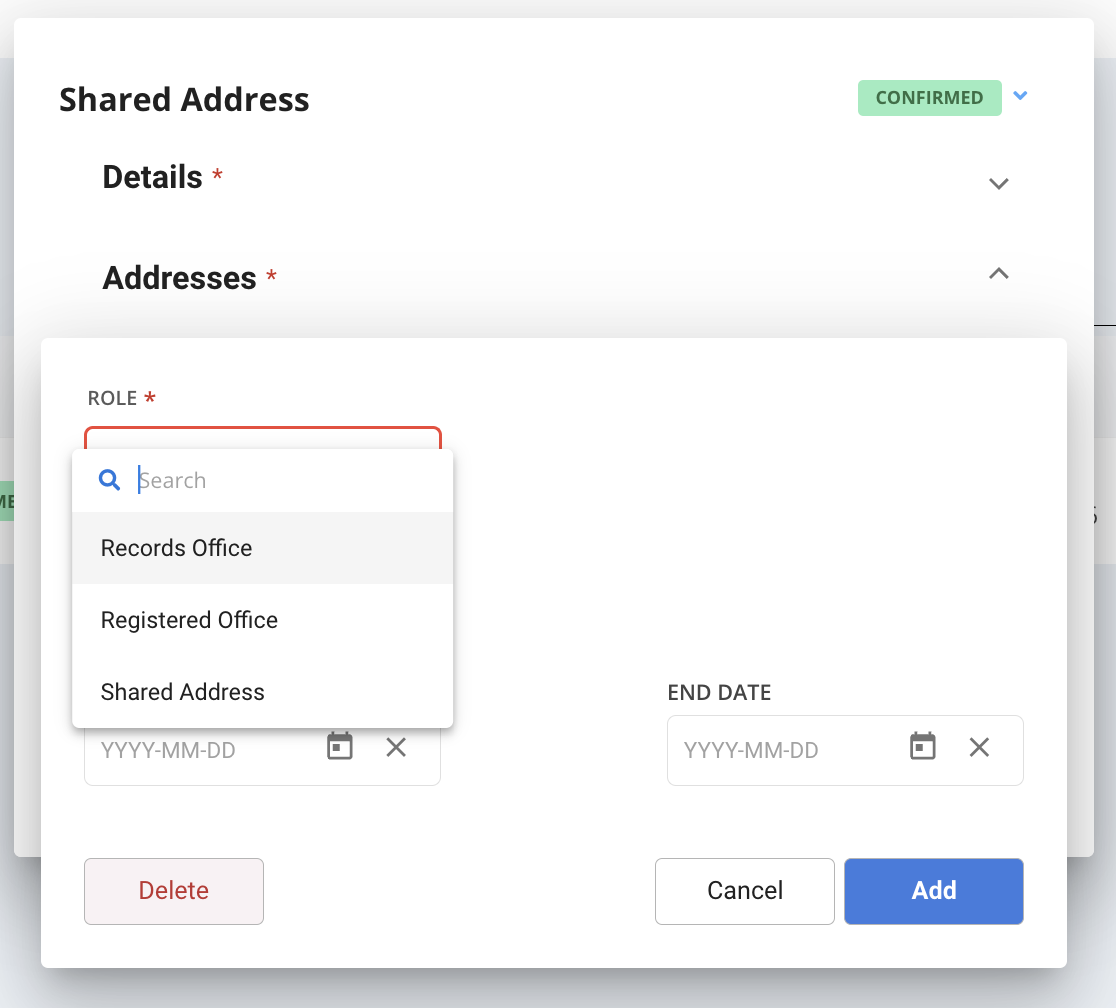The height and width of the screenshot is (1008, 1116).
Task: Click the Add button
Action: 932,890
